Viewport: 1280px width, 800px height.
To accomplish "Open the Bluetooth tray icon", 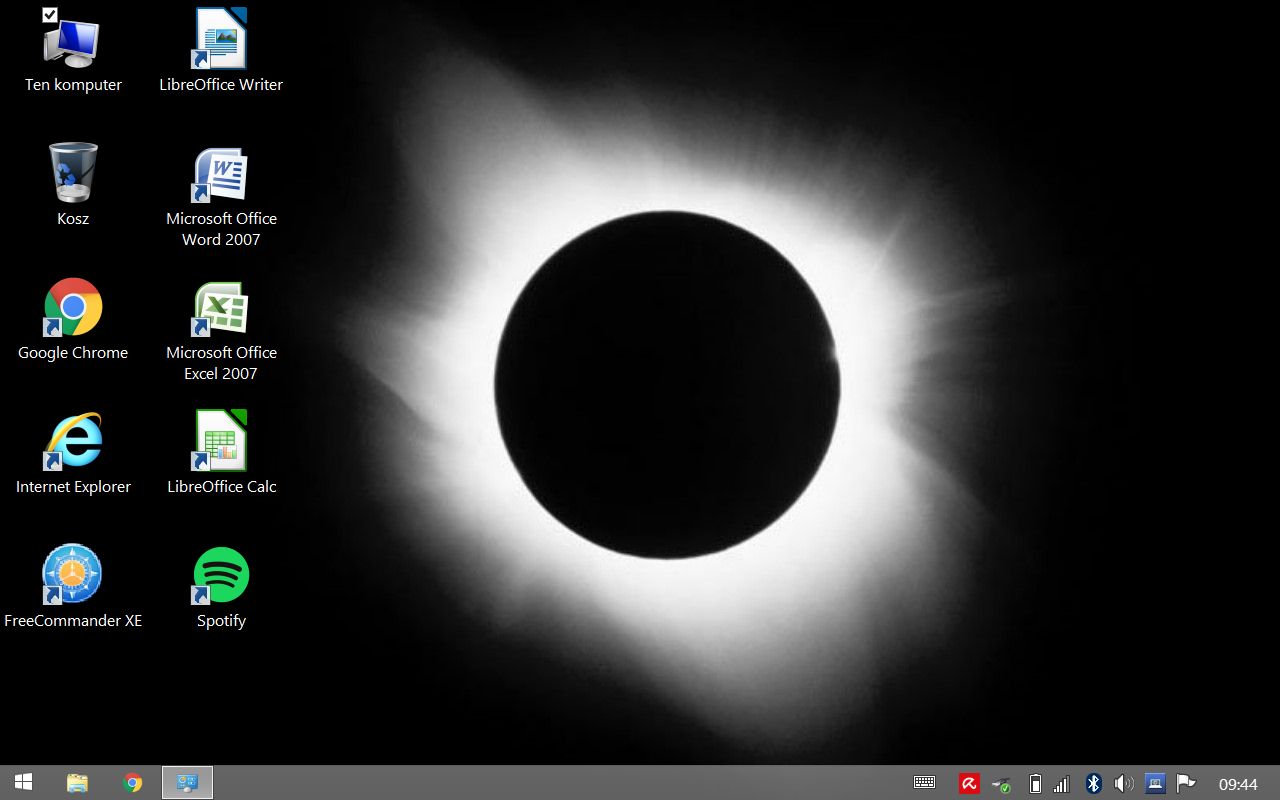I will pyautogui.click(x=1093, y=784).
